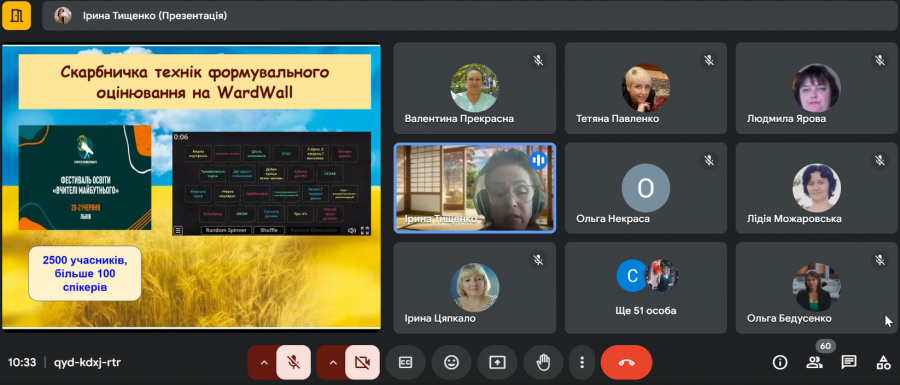The image size is (900, 385).
Task: Unmute the microphone button
Action: [293, 362]
